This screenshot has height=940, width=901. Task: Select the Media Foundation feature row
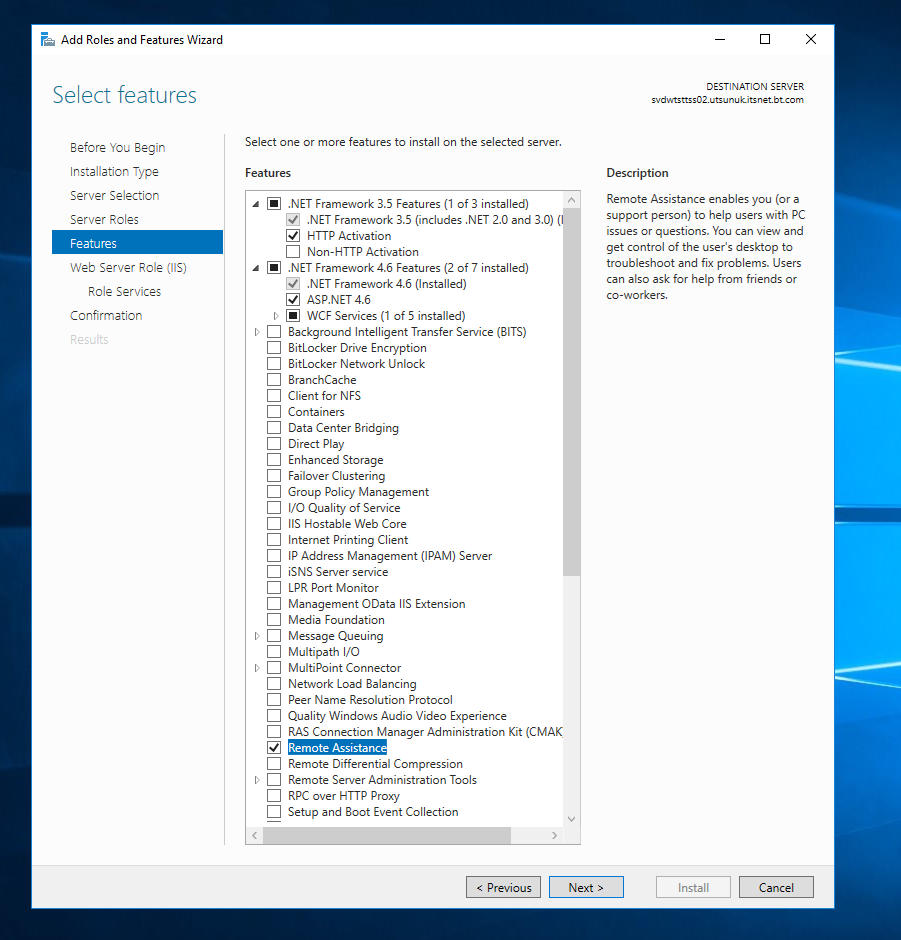[336, 620]
